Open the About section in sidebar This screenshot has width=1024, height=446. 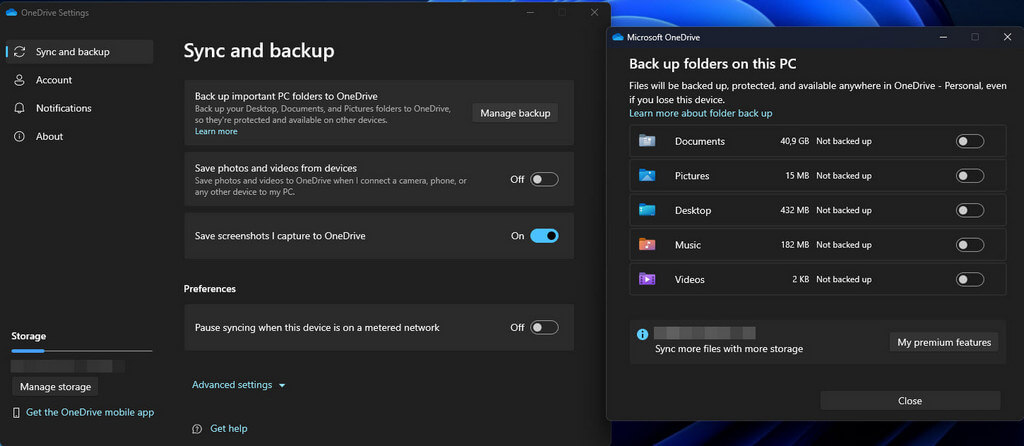pos(49,136)
